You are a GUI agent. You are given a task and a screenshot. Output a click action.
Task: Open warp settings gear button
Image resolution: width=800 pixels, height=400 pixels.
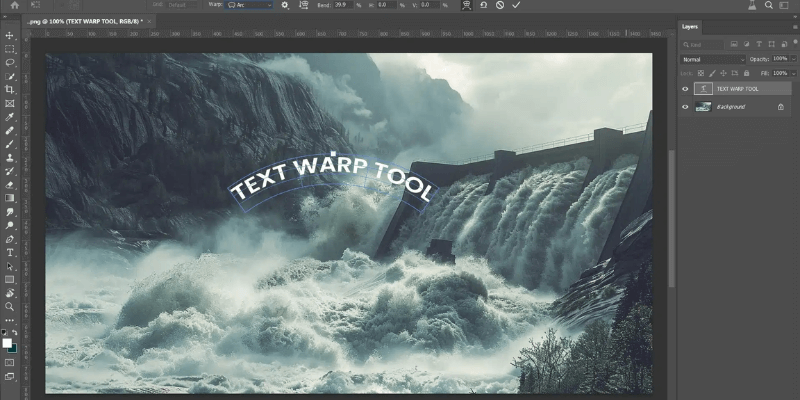pyautogui.click(x=285, y=5)
